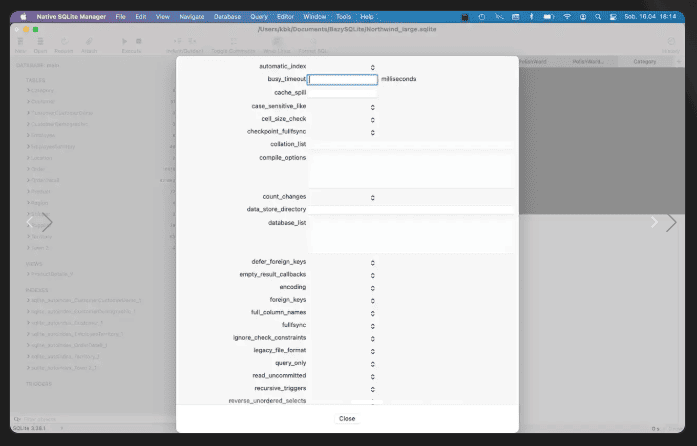The image size is (697, 446).
Task: Click the Outdent toolbar icon
Action: [x=192, y=41]
